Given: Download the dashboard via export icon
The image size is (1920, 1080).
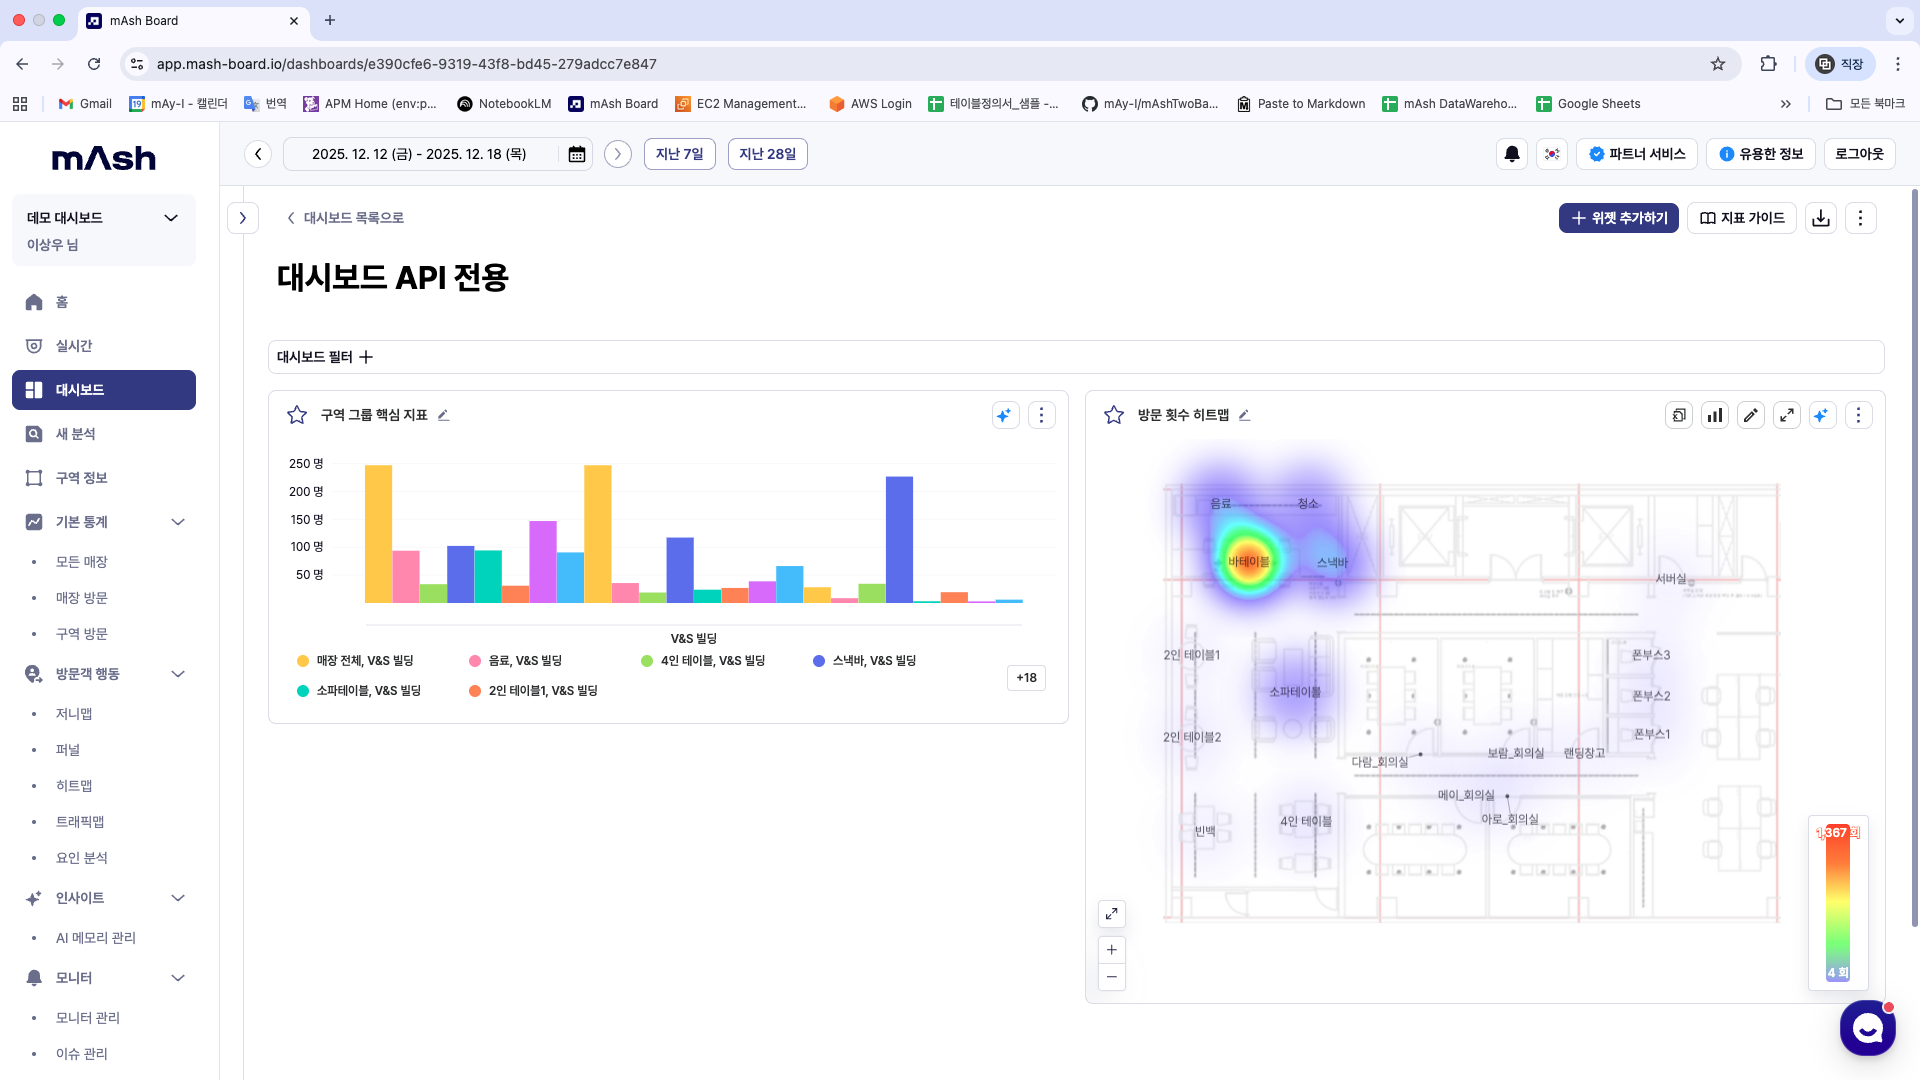Looking at the screenshot, I should (1820, 218).
